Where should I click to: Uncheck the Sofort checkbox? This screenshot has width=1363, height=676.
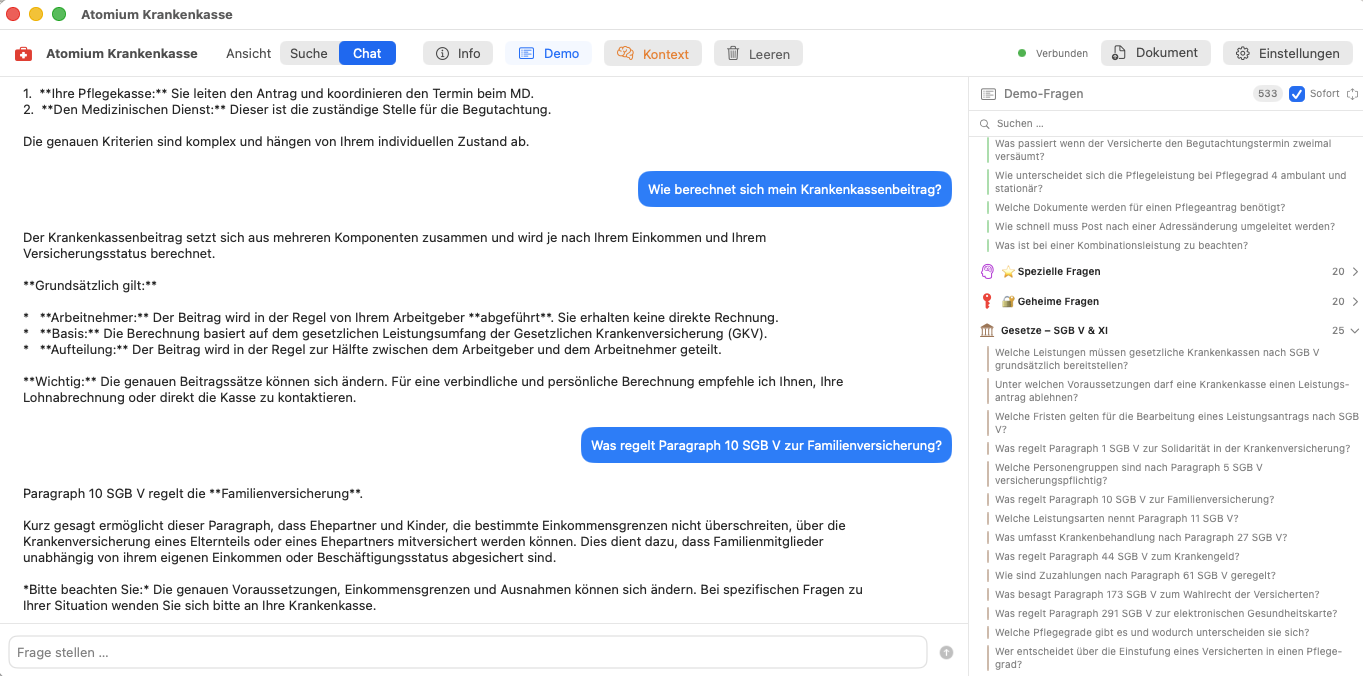[x=1297, y=94]
